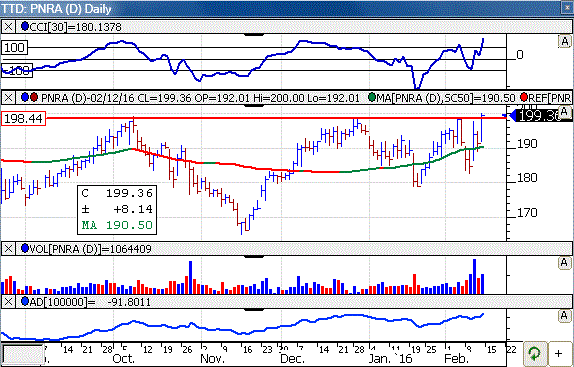Click the -100 CCI level label
The width and height of the screenshot is (574, 367).
coord(17,70)
